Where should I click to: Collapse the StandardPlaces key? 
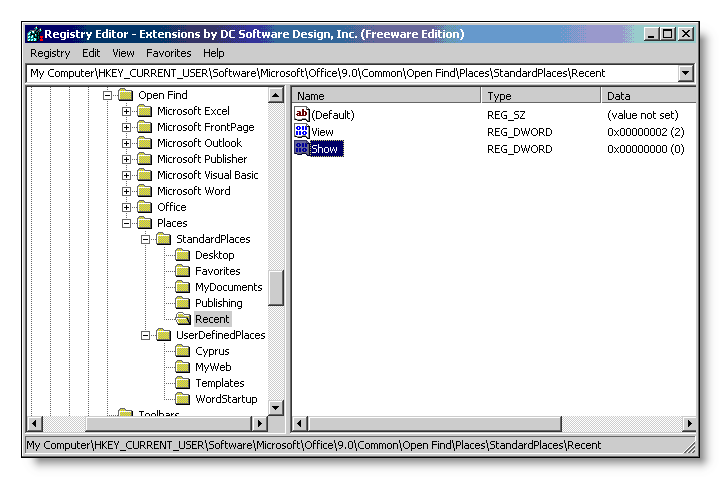click(145, 240)
